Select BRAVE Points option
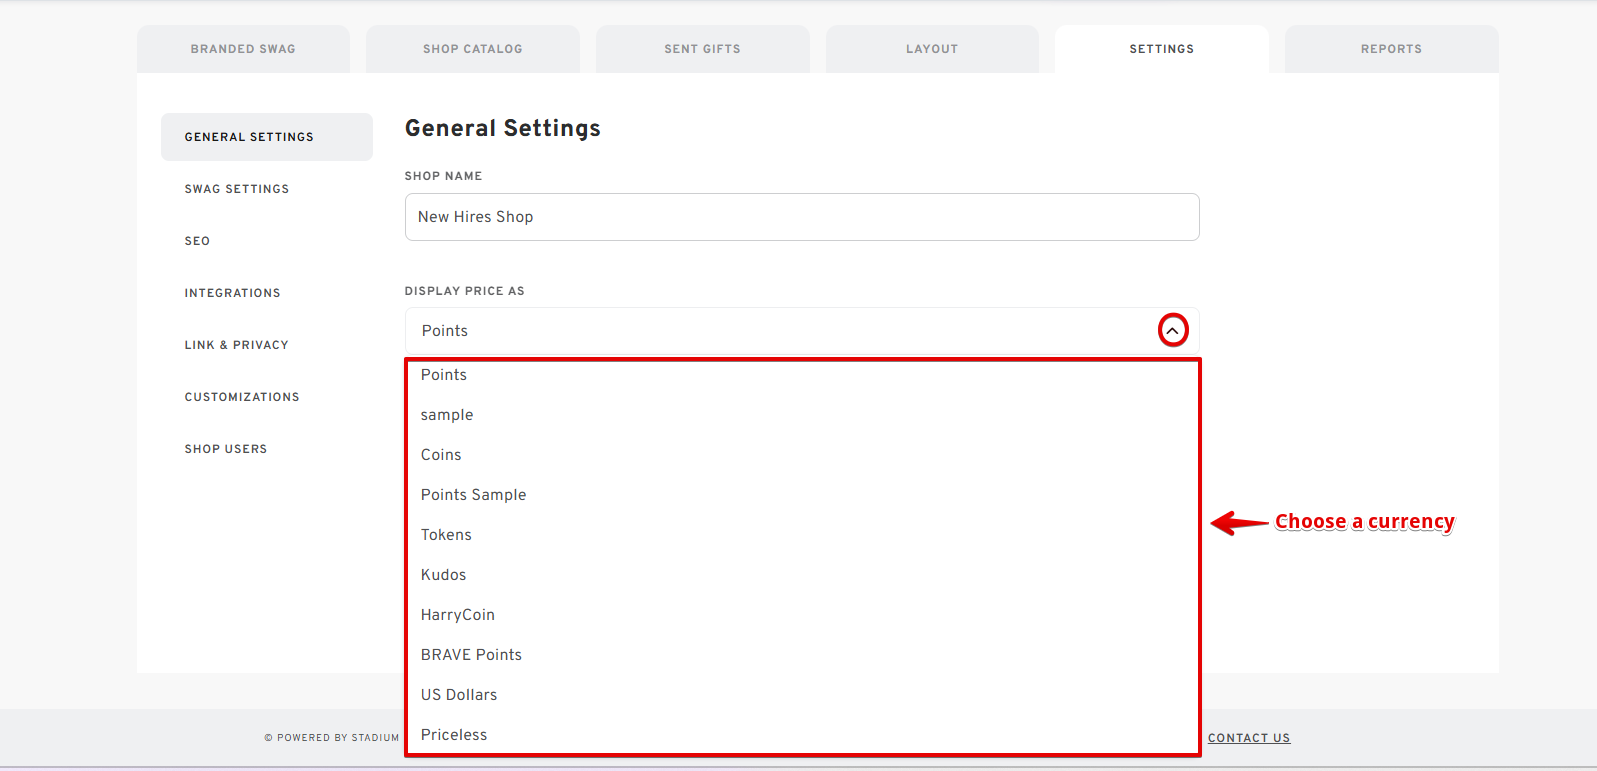The width and height of the screenshot is (1597, 771). (471, 655)
